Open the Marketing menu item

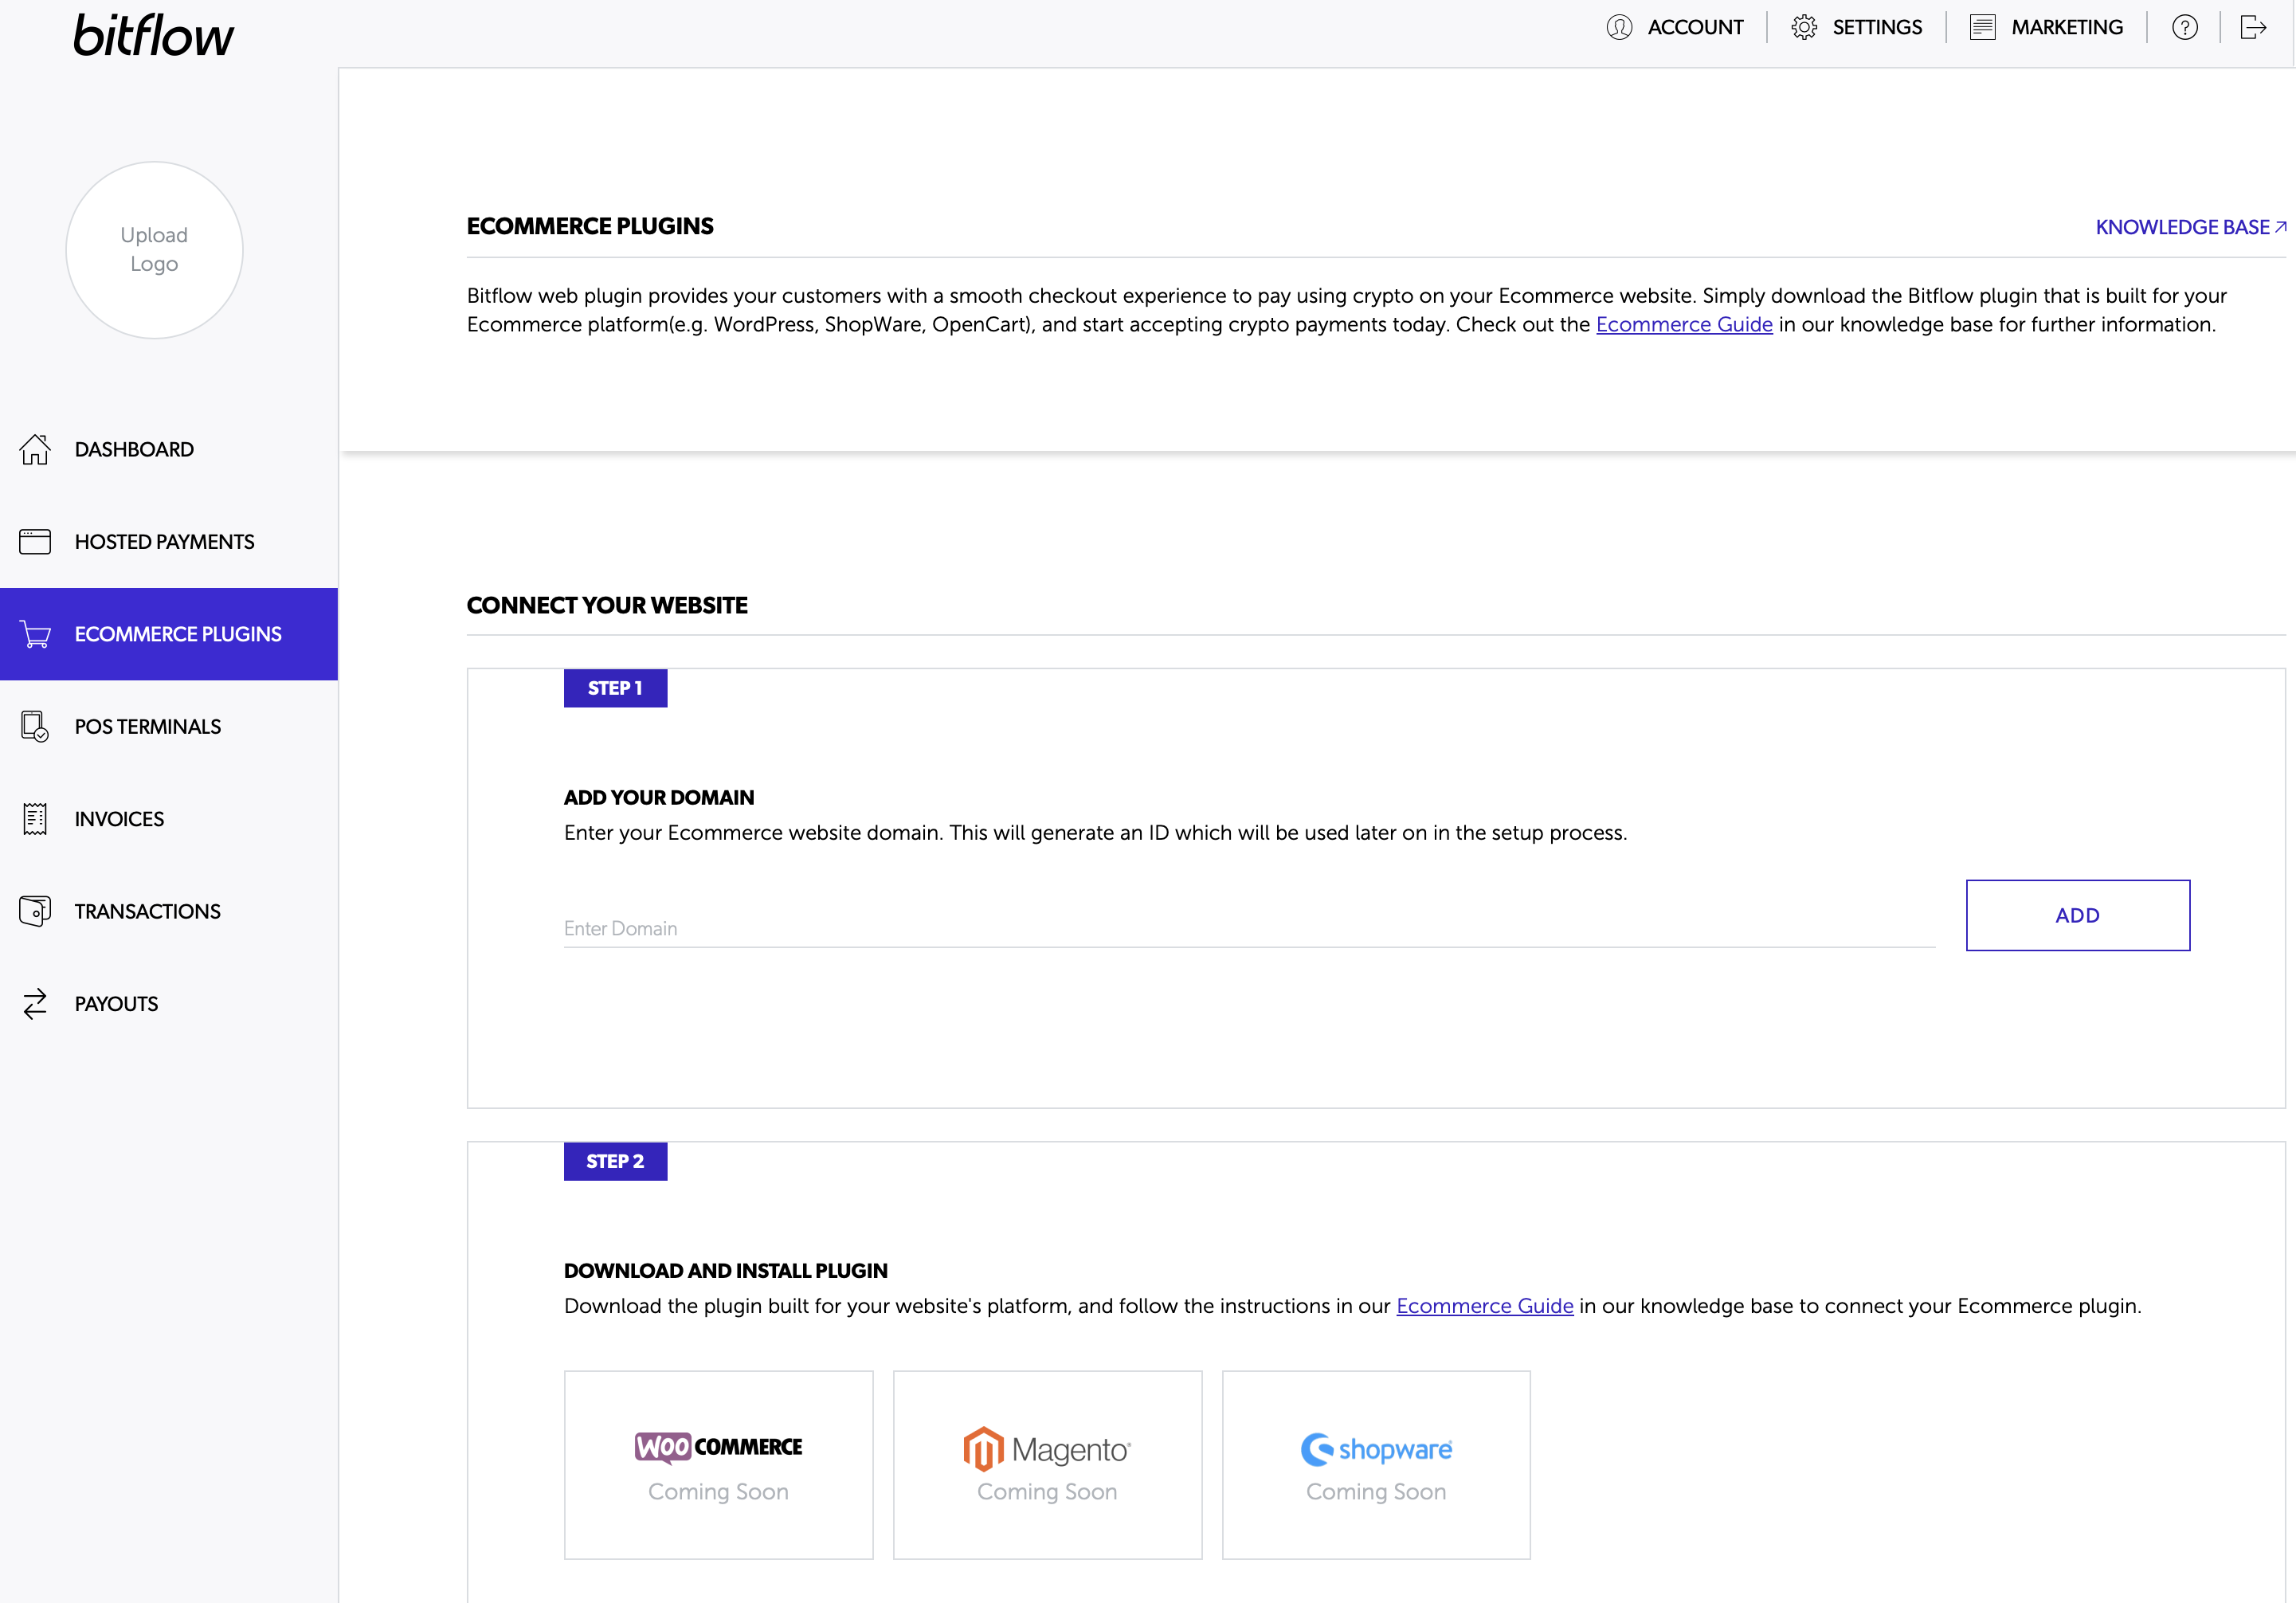[2066, 27]
